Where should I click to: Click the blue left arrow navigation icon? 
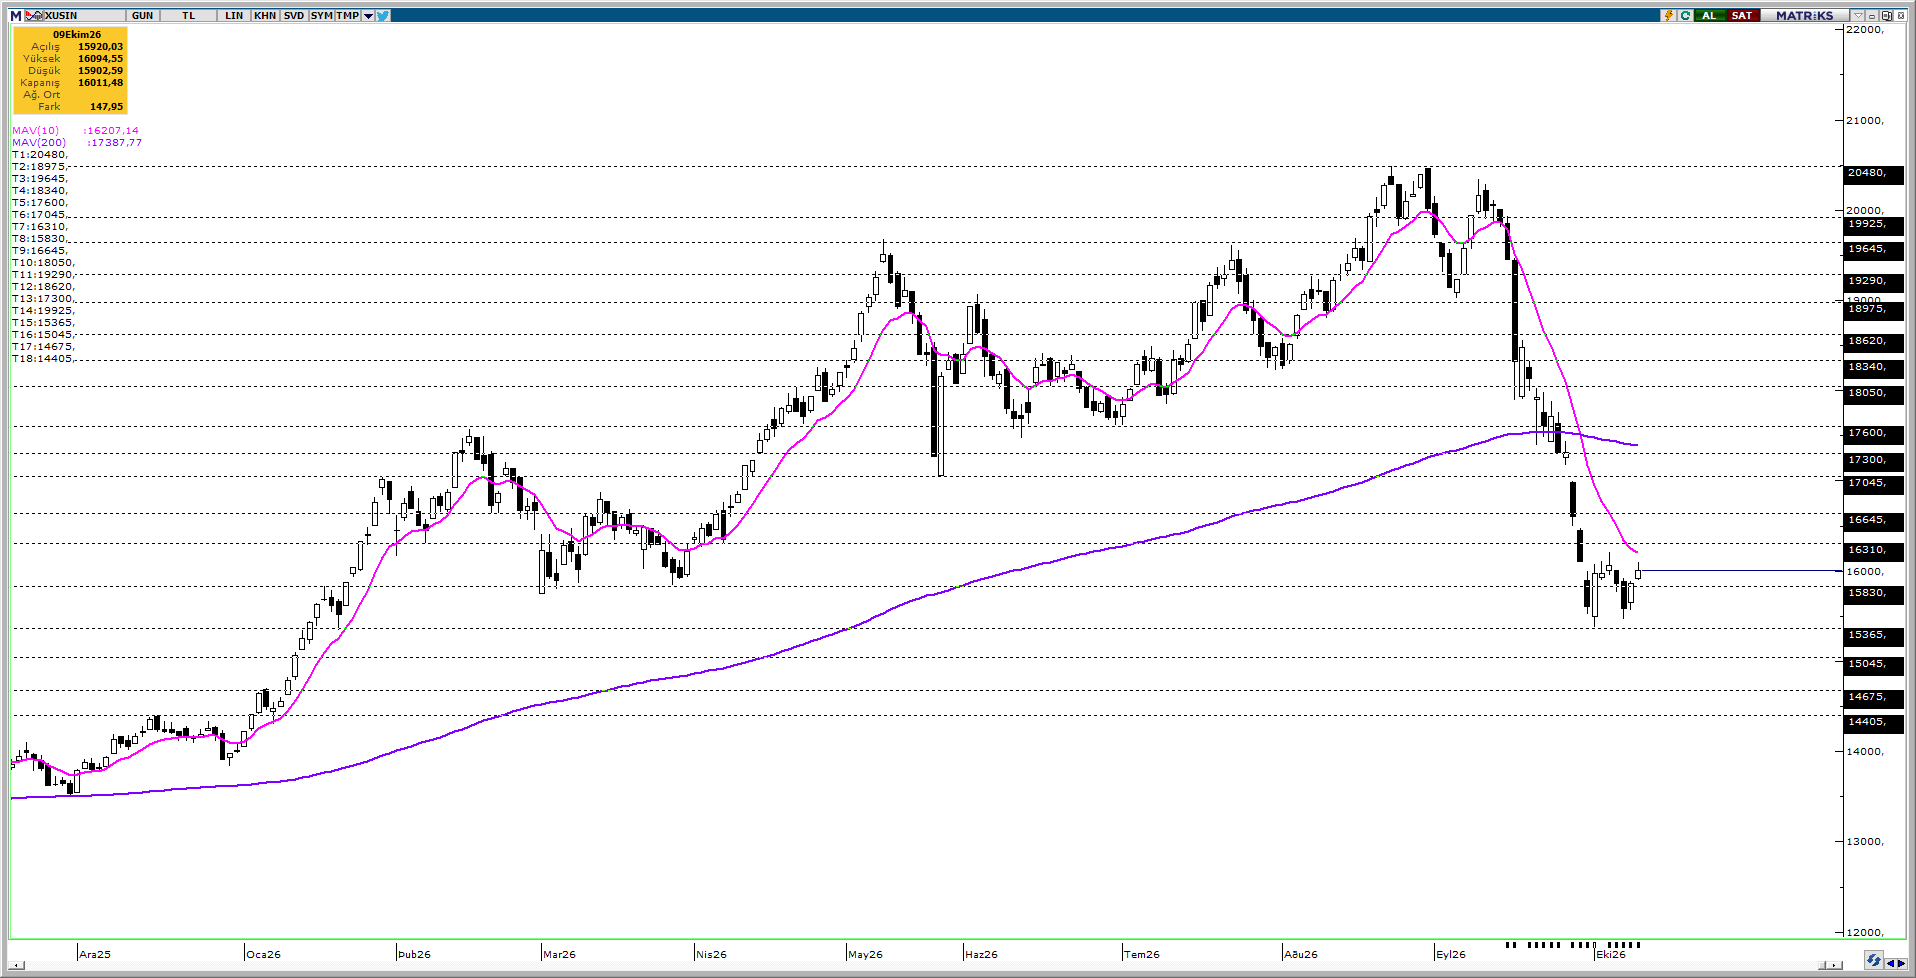click(x=1890, y=963)
